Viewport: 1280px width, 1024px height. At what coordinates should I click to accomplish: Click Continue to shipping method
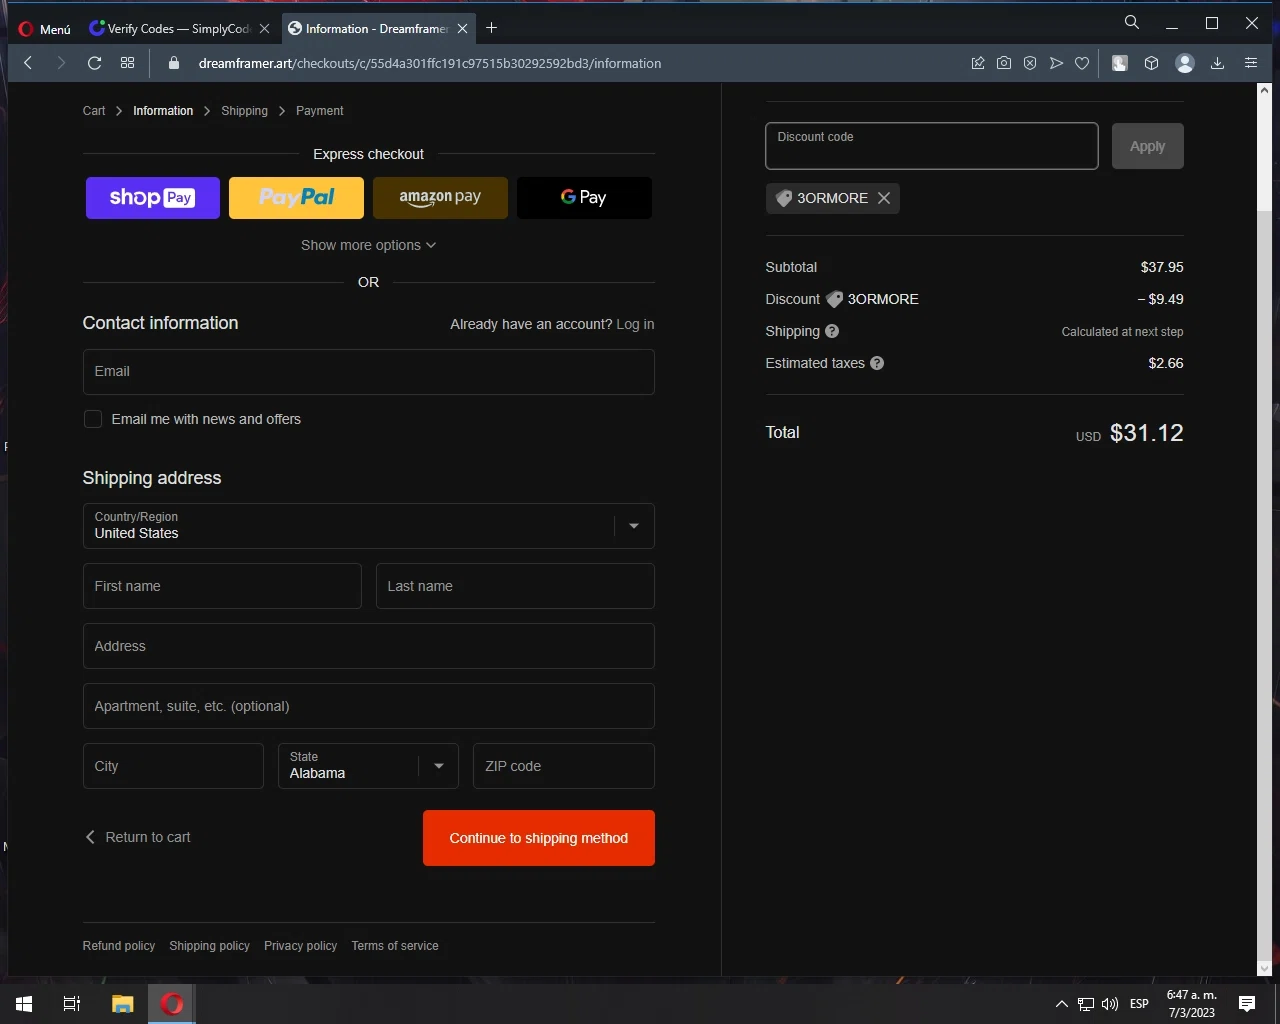tap(539, 838)
